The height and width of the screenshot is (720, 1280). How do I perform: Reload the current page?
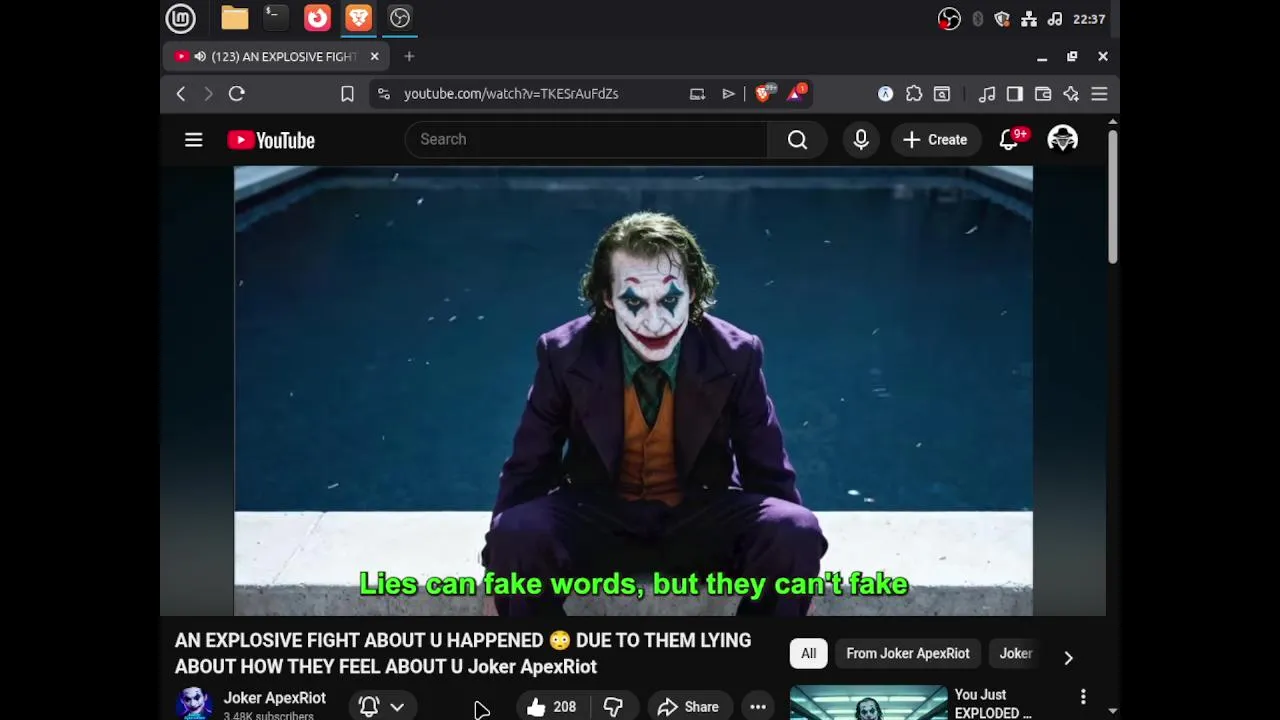(237, 94)
